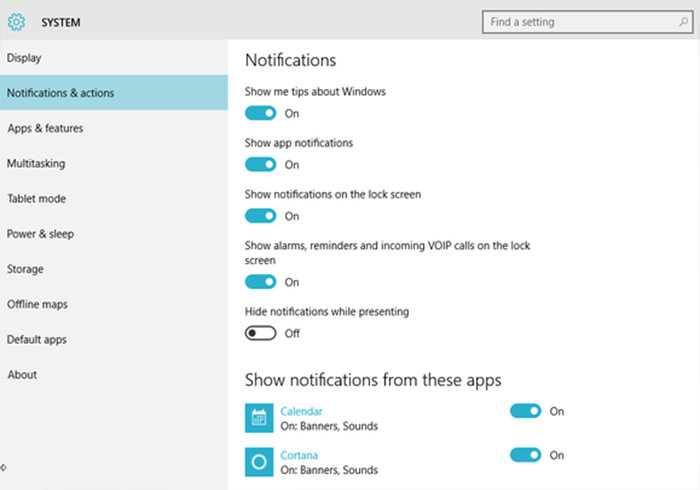Toggle Show notifications on the lock screen
Screen dimensions: 700x490
[x=261, y=215]
